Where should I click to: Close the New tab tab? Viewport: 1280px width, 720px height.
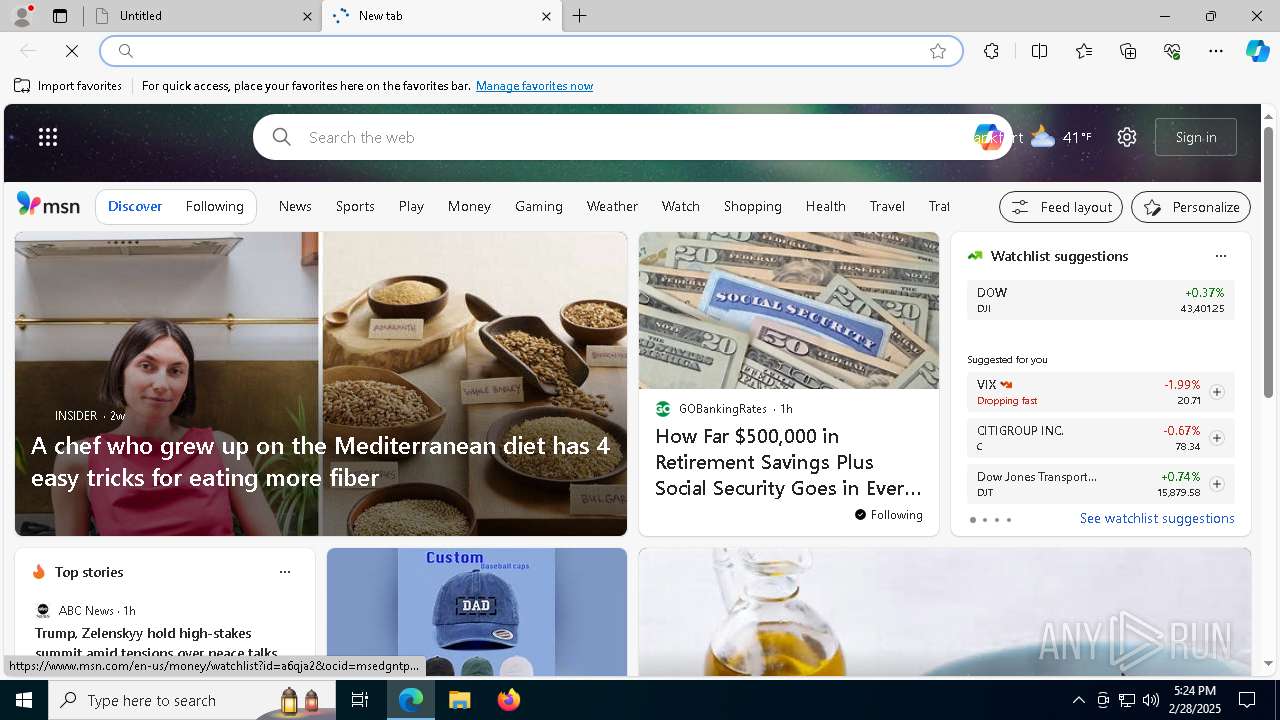point(546,16)
